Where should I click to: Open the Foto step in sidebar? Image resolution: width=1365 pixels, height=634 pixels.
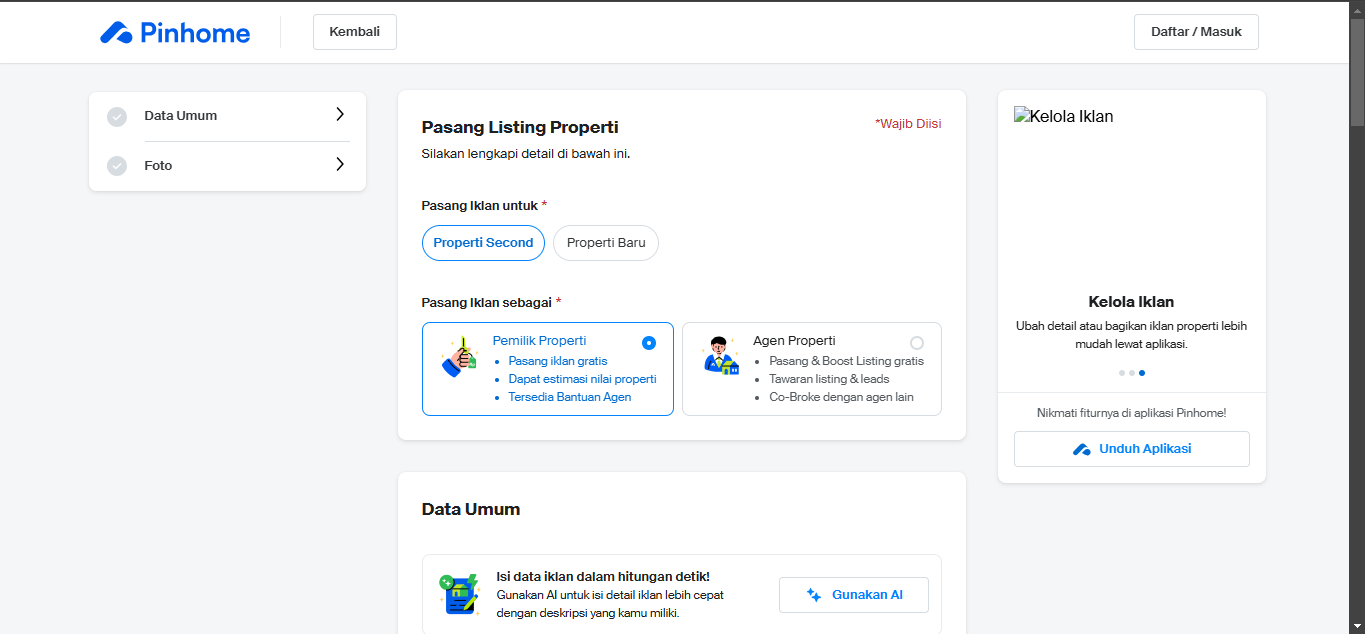click(158, 166)
